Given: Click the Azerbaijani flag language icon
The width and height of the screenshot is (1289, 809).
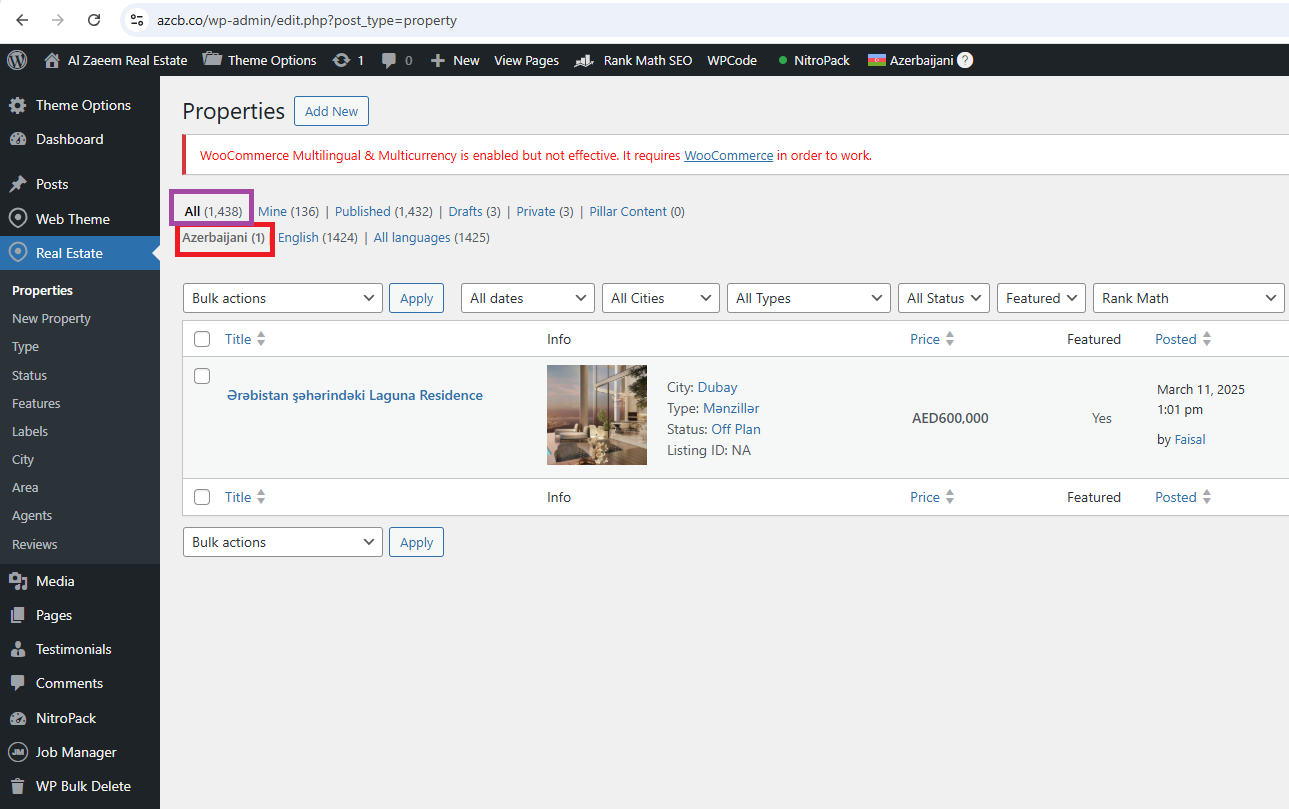Looking at the screenshot, I should coord(876,60).
